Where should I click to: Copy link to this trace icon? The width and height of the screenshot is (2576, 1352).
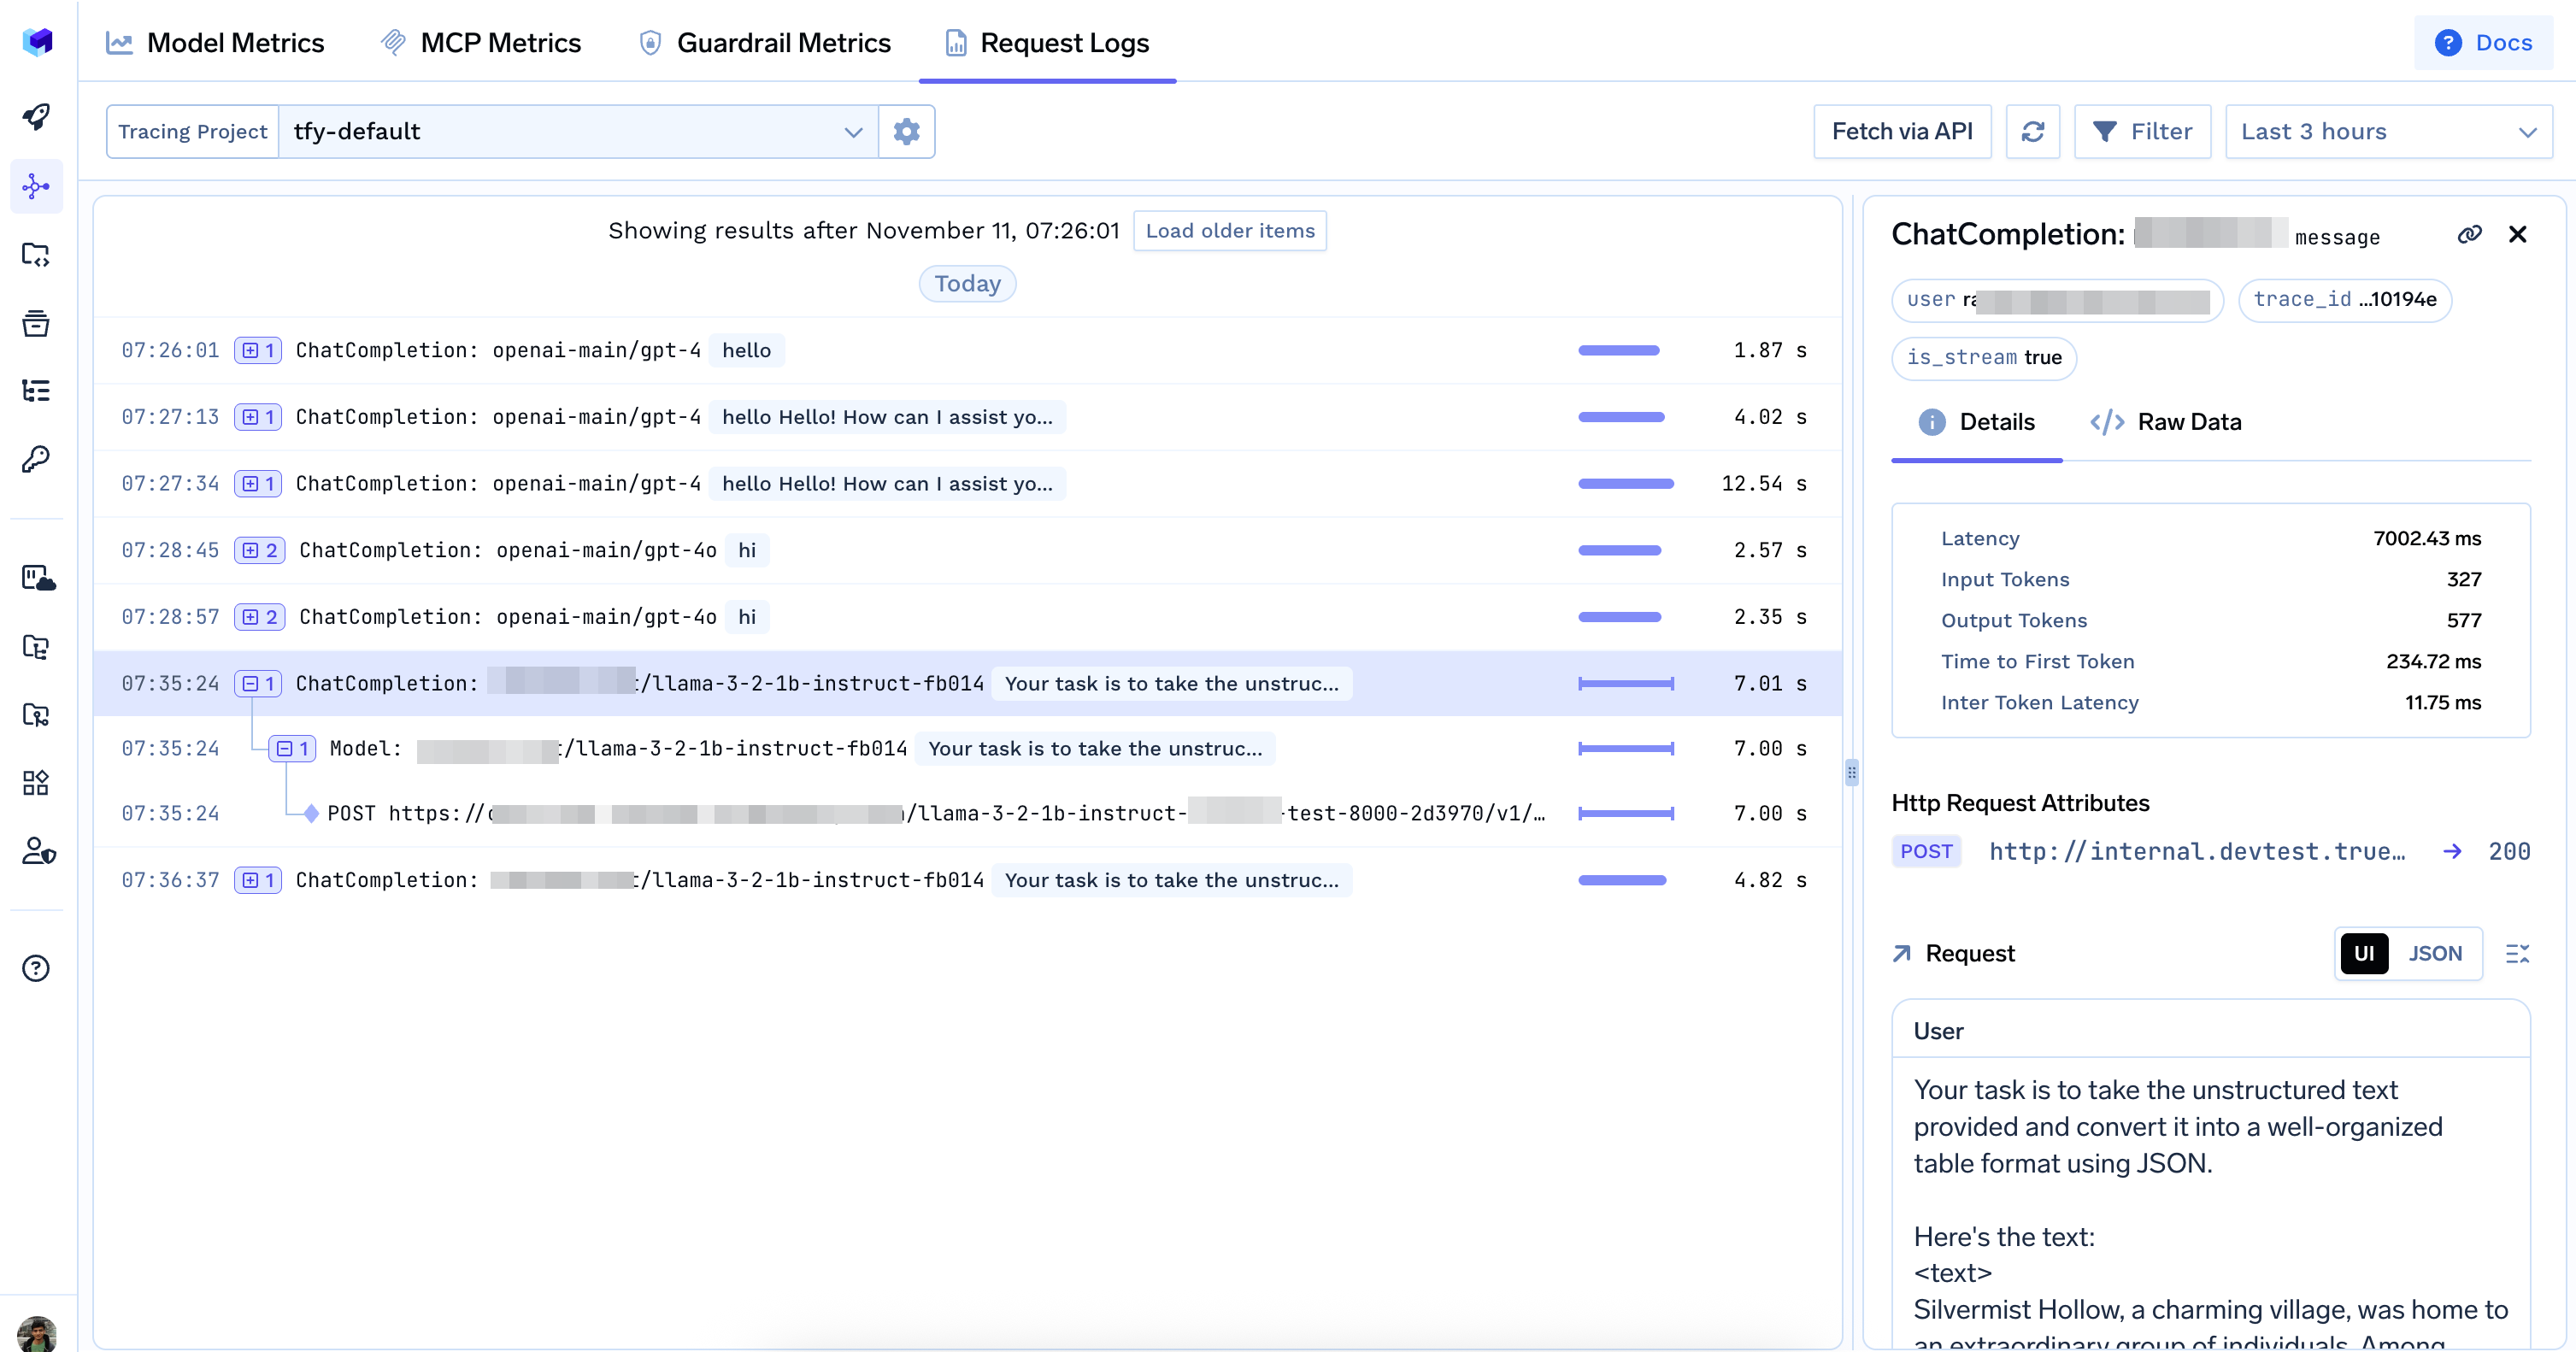pyautogui.click(x=2469, y=234)
